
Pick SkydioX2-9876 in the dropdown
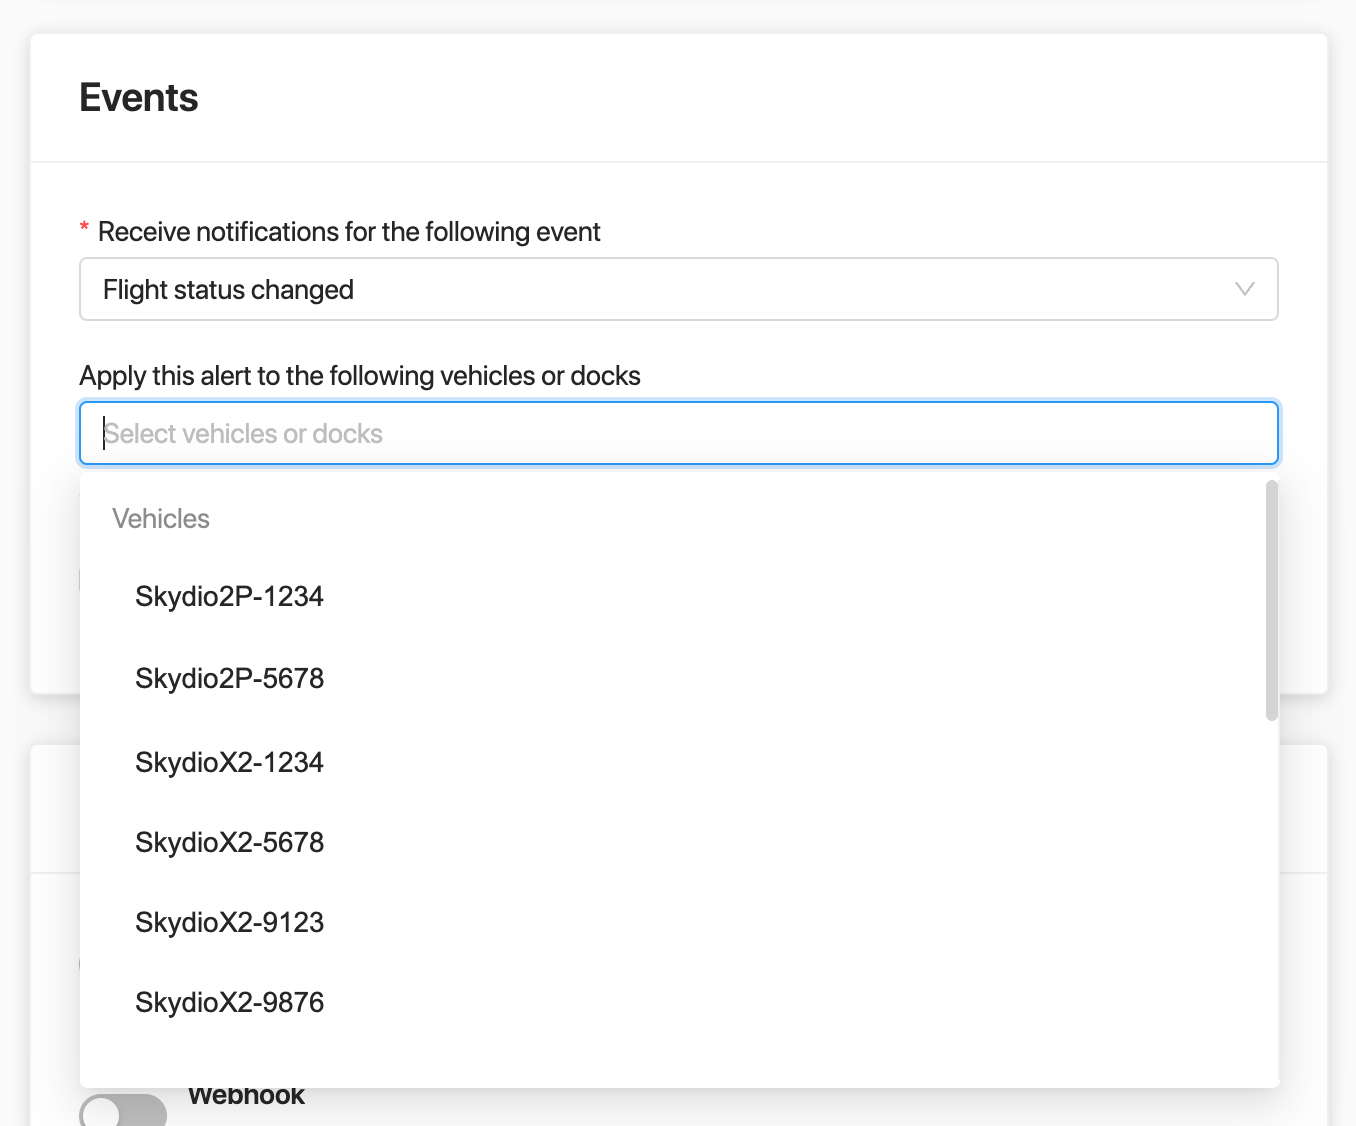(x=678, y=1002)
